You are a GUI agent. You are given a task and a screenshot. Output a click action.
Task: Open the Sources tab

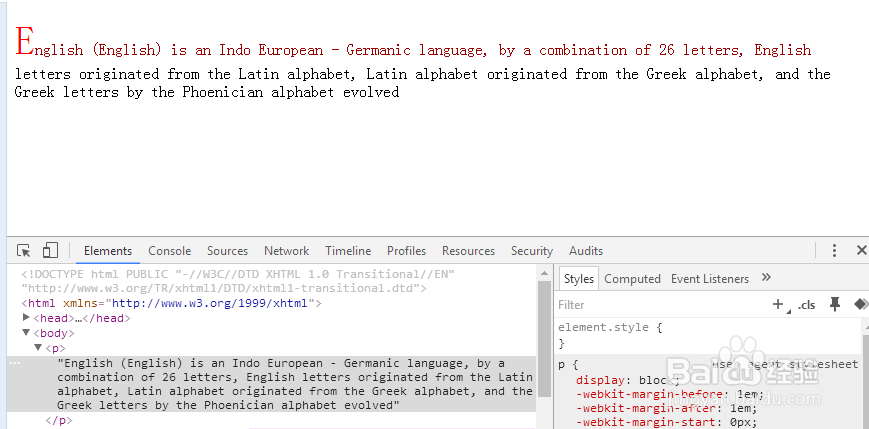click(227, 251)
